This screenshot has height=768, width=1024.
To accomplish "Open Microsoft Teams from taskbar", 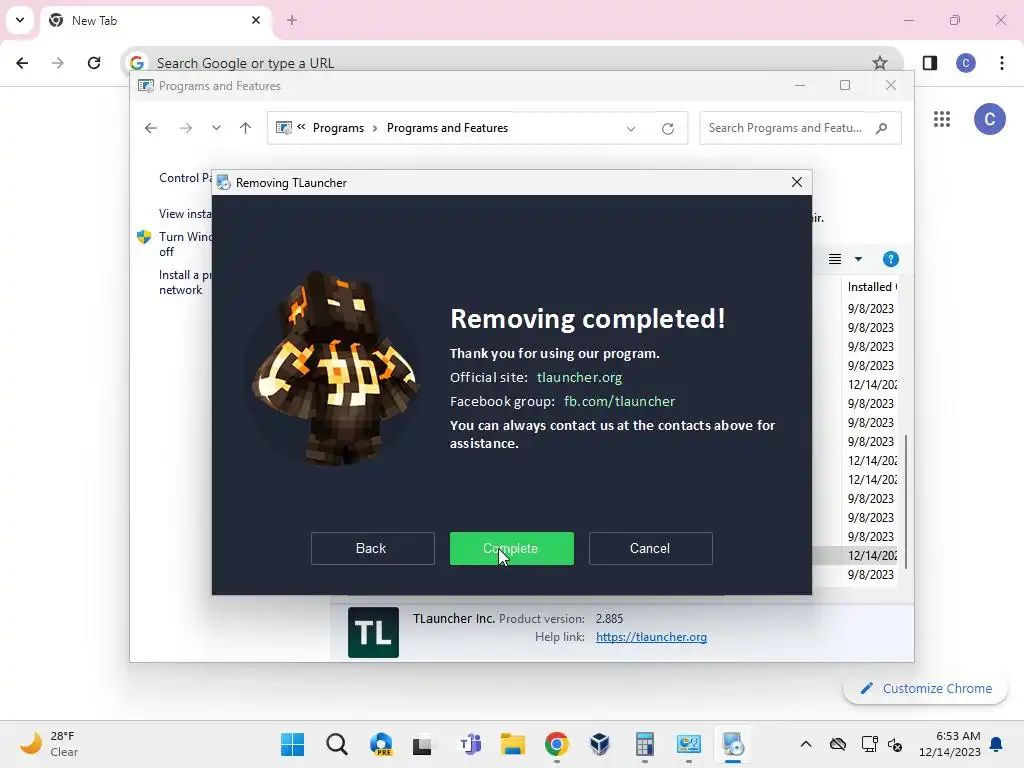I will pyautogui.click(x=470, y=744).
